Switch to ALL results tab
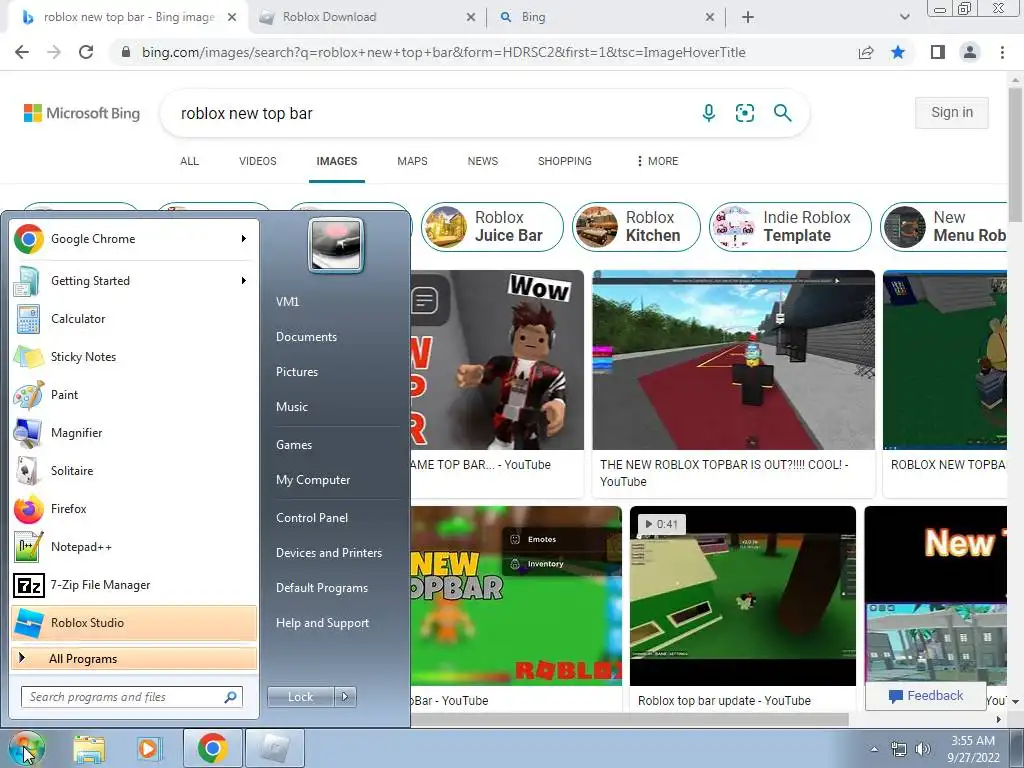The width and height of the screenshot is (1024, 768). click(x=189, y=161)
